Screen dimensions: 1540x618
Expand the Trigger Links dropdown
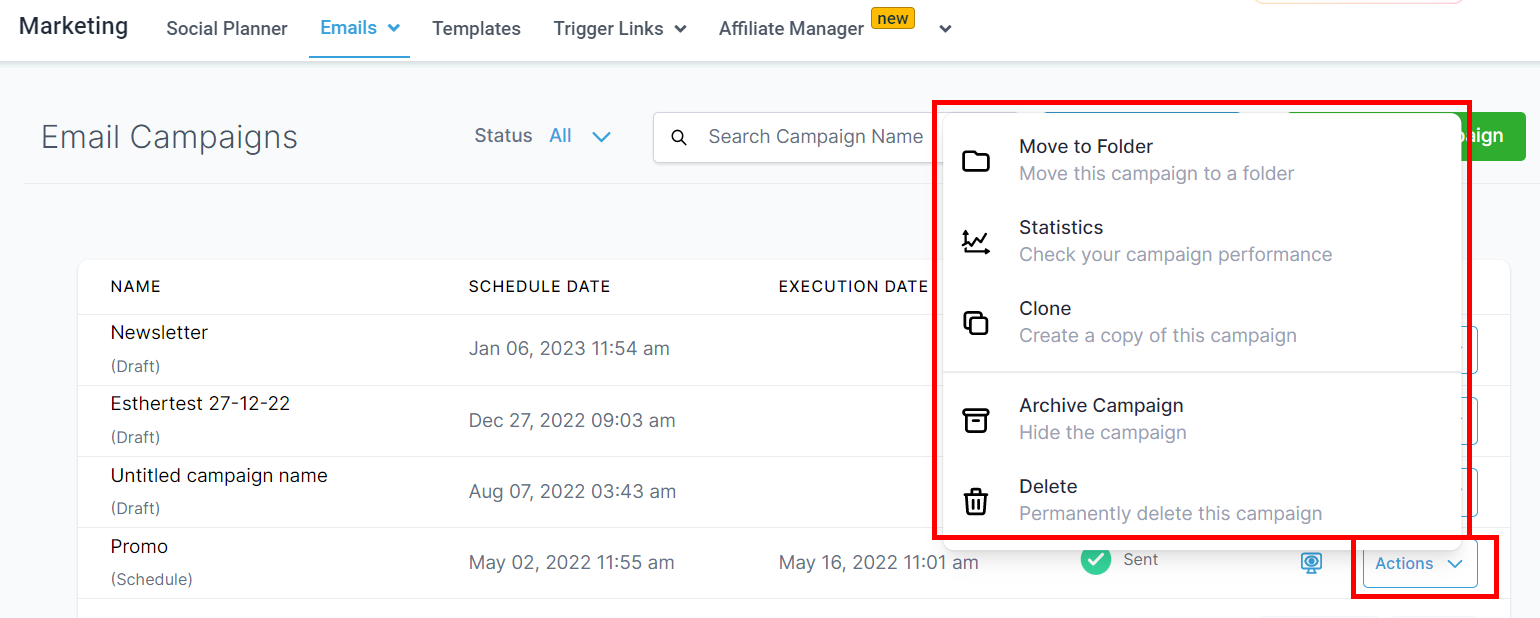click(x=681, y=29)
